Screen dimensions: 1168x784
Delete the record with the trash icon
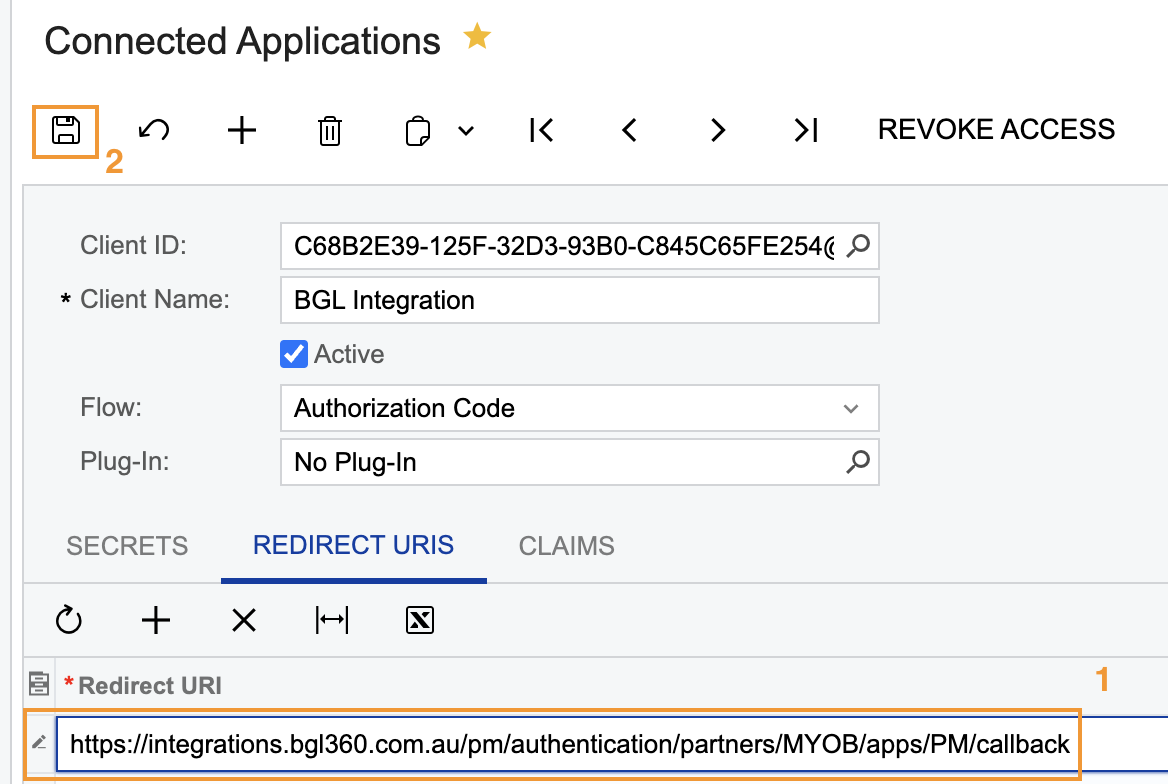(330, 130)
